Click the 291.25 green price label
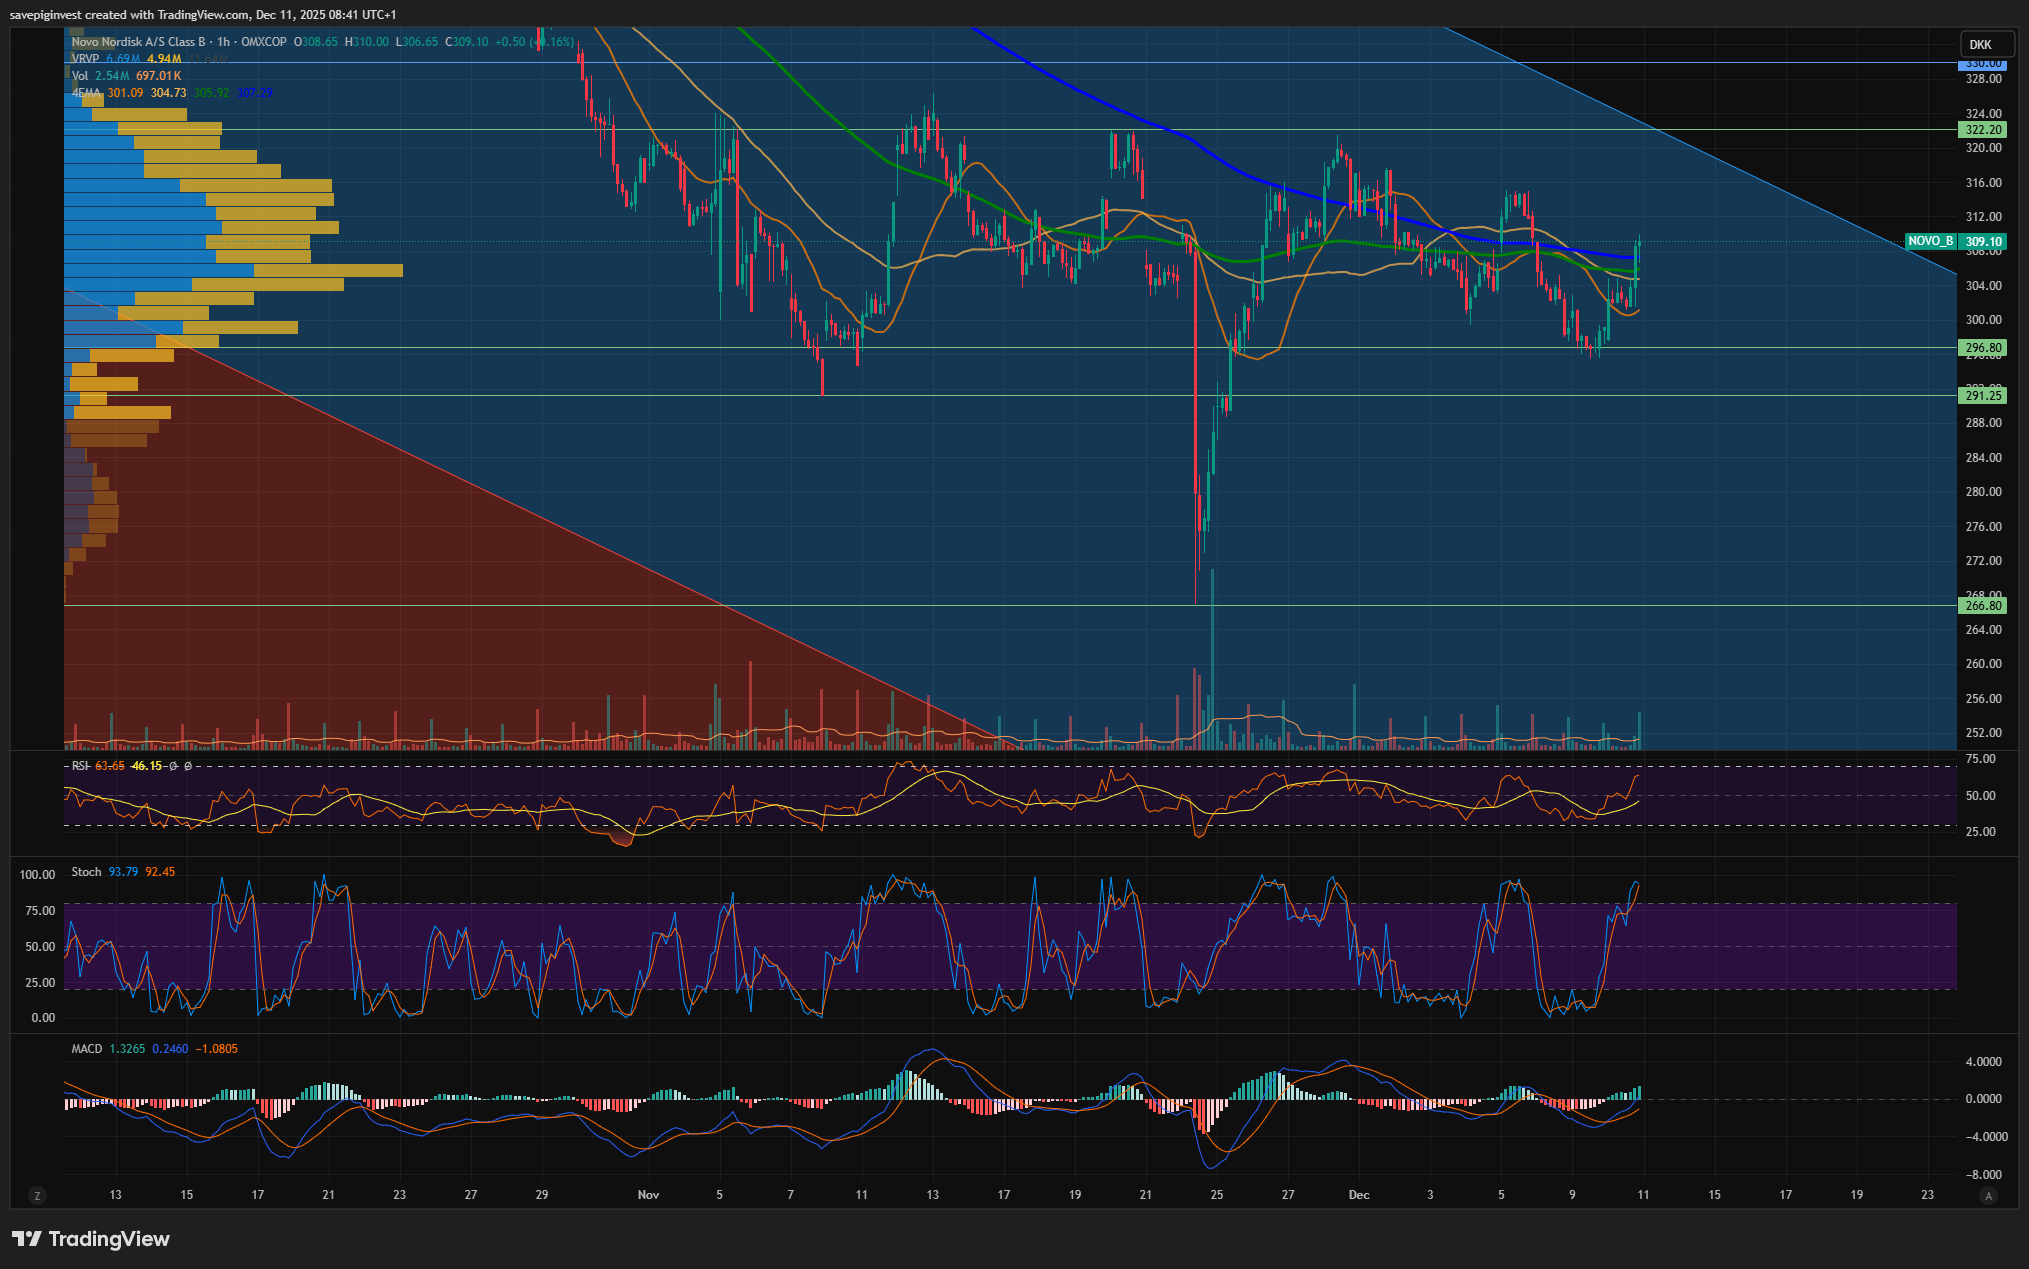2029x1269 pixels. (x=1983, y=396)
